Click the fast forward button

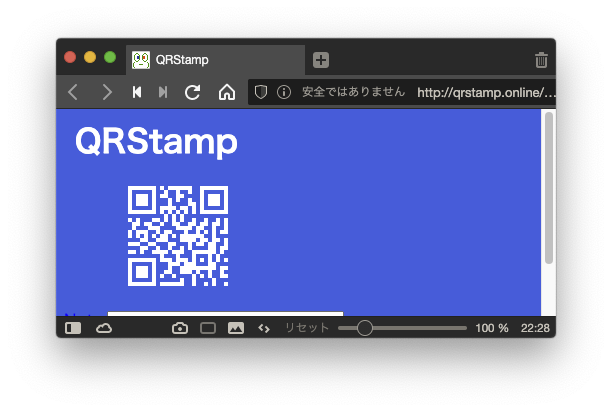click(163, 92)
